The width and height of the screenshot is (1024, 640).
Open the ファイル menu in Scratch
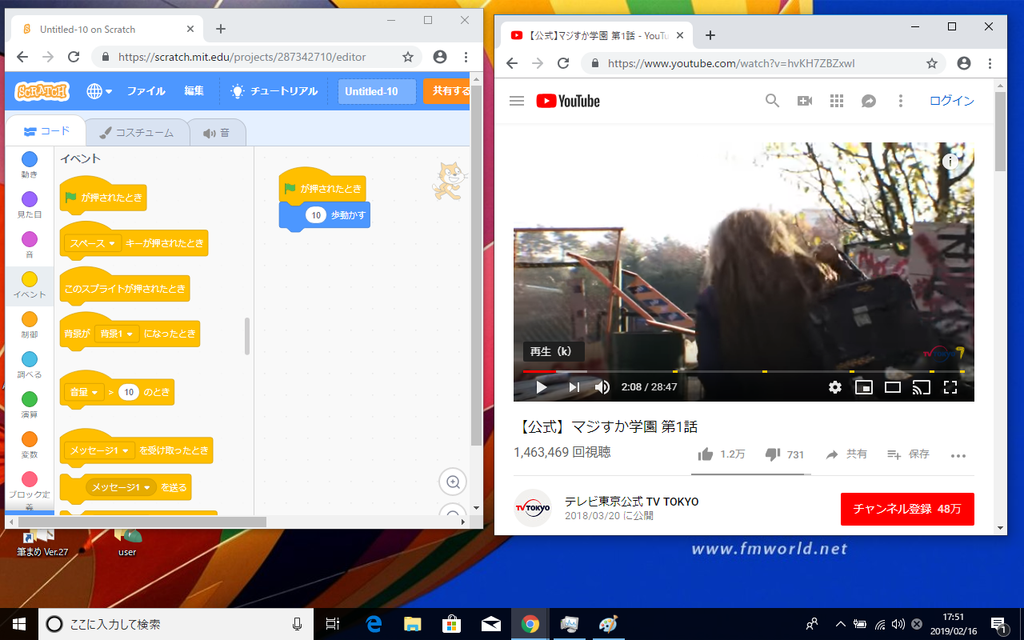[x=146, y=91]
